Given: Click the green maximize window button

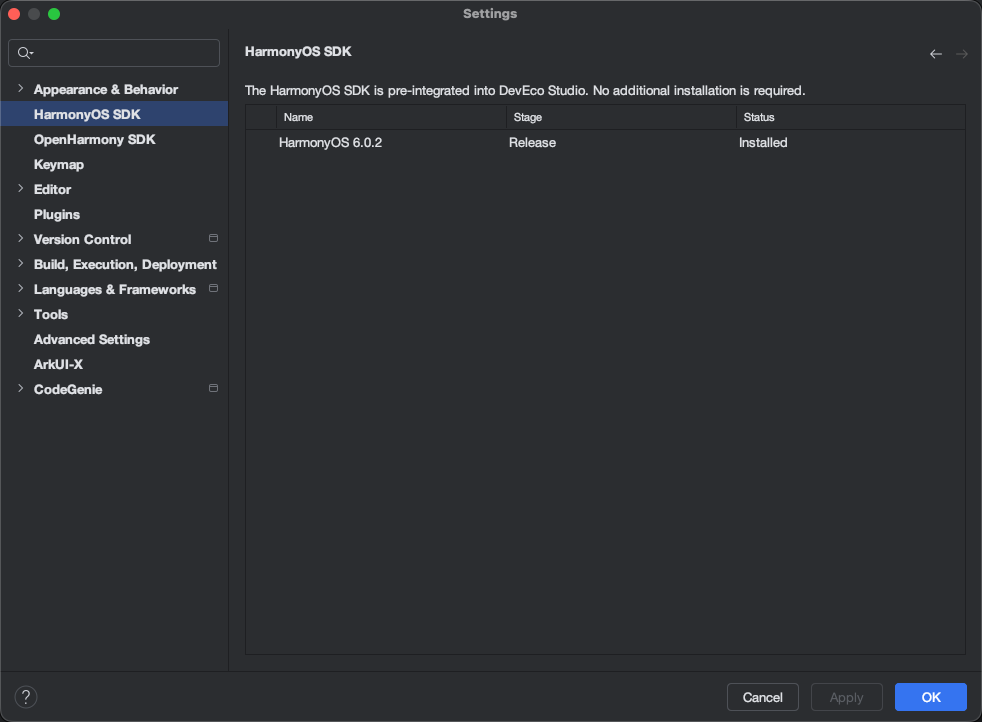Looking at the screenshot, I should (54, 14).
